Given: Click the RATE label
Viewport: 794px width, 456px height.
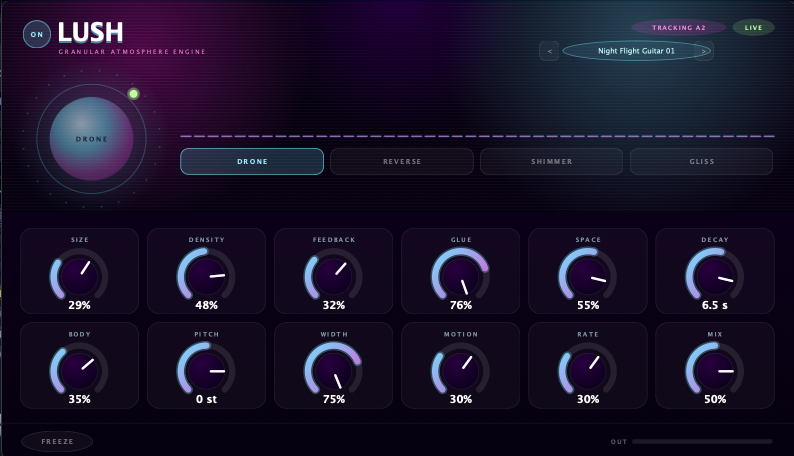Looking at the screenshot, I should click(x=588, y=334).
